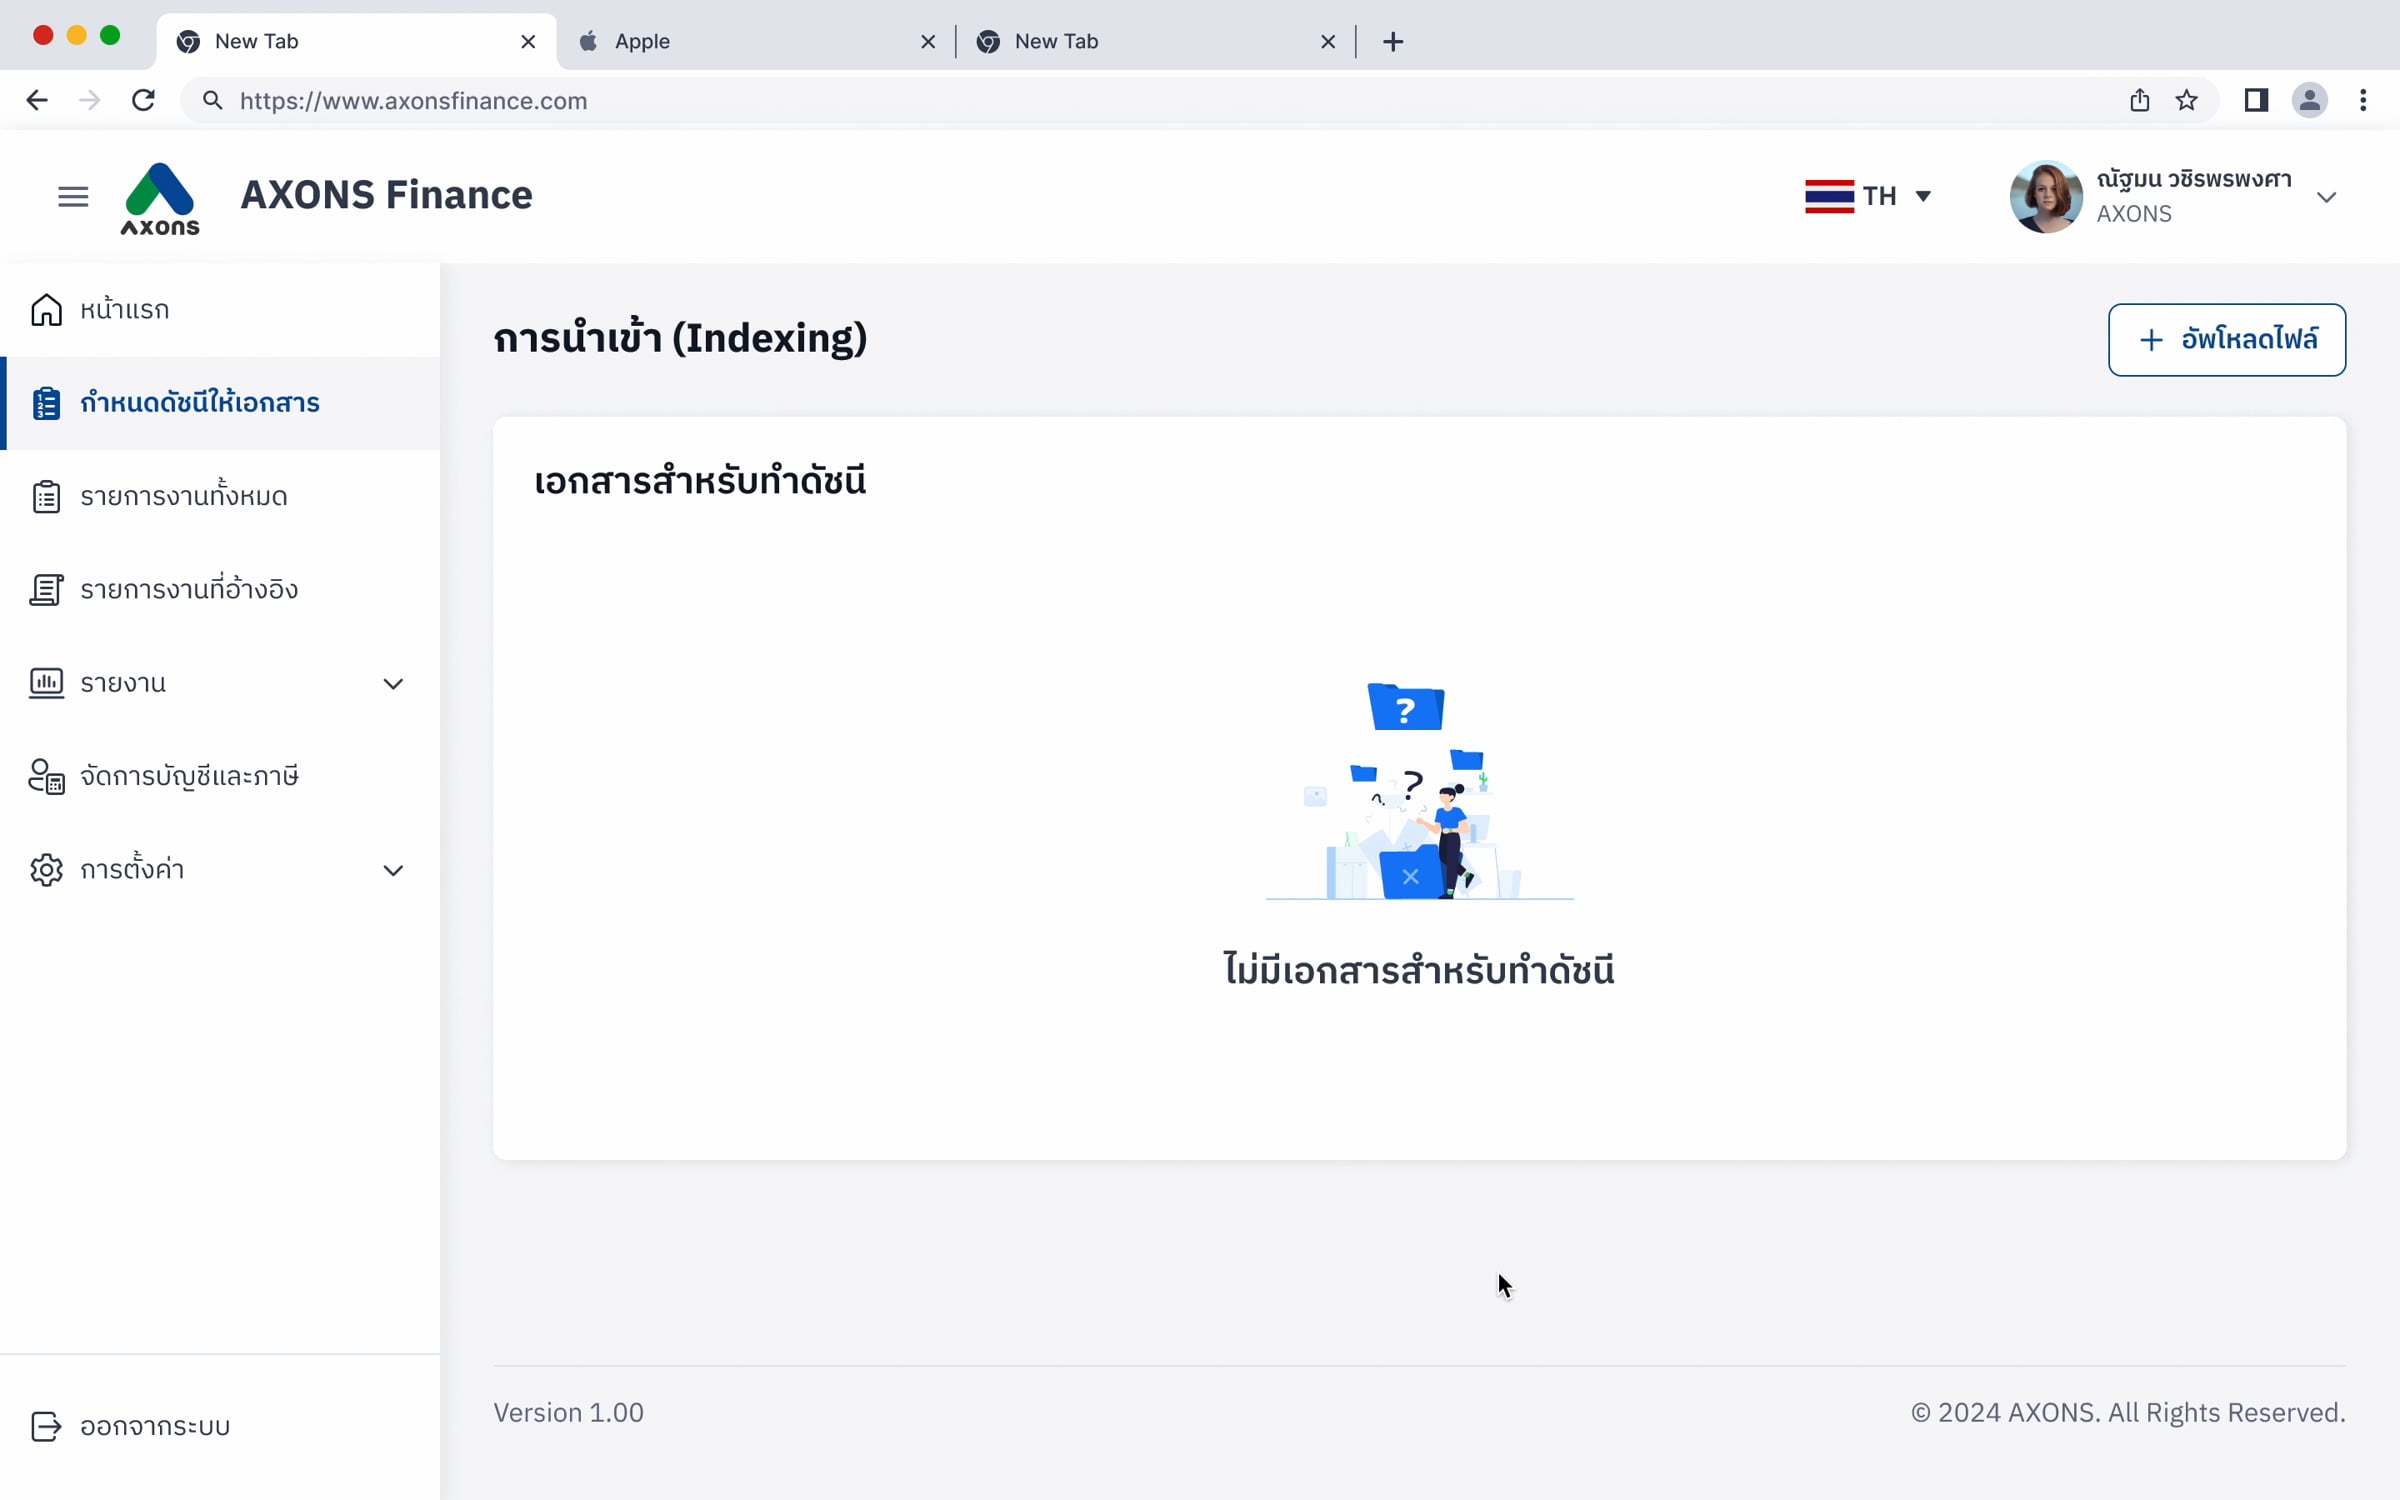Bookmark this page with the star icon
This screenshot has width=2400, height=1500.
click(2186, 100)
